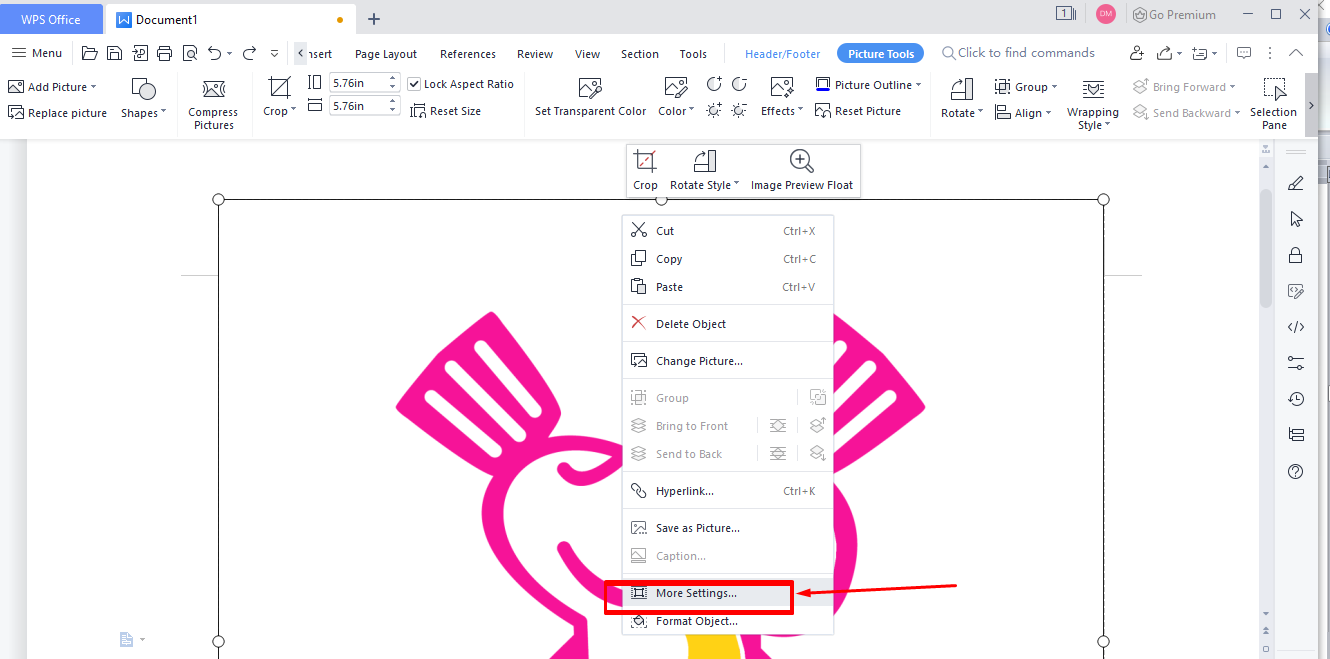The height and width of the screenshot is (659, 1330).
Task: Click the Print icon
Action: [164, 53]
